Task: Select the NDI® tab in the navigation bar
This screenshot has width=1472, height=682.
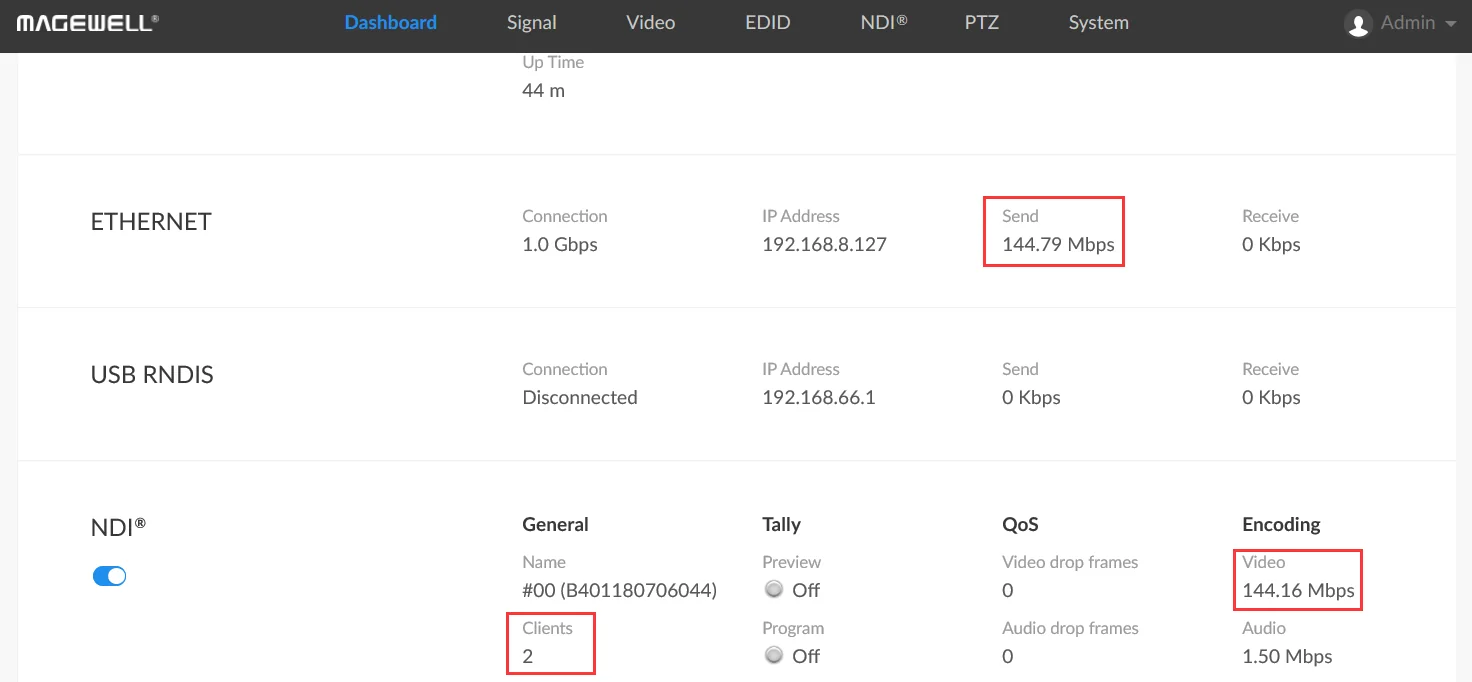Action: 884,23
